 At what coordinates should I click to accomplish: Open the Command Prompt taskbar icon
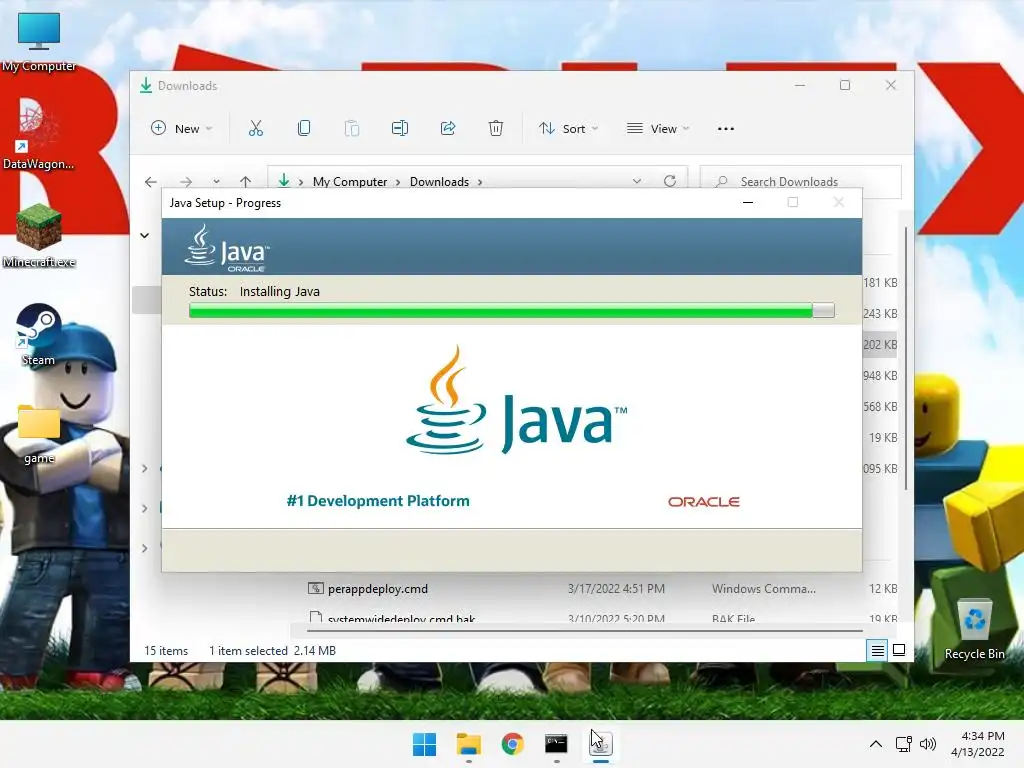[x=556, y=744]
